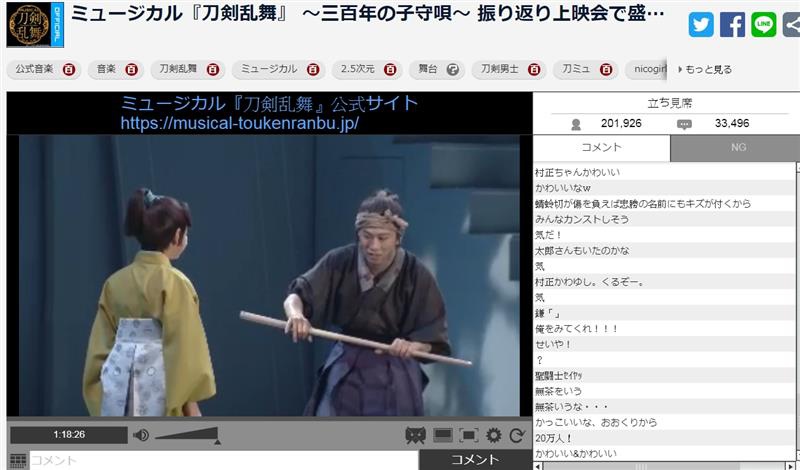Select comment 俺をみてくれ！！！

[577, 329]
